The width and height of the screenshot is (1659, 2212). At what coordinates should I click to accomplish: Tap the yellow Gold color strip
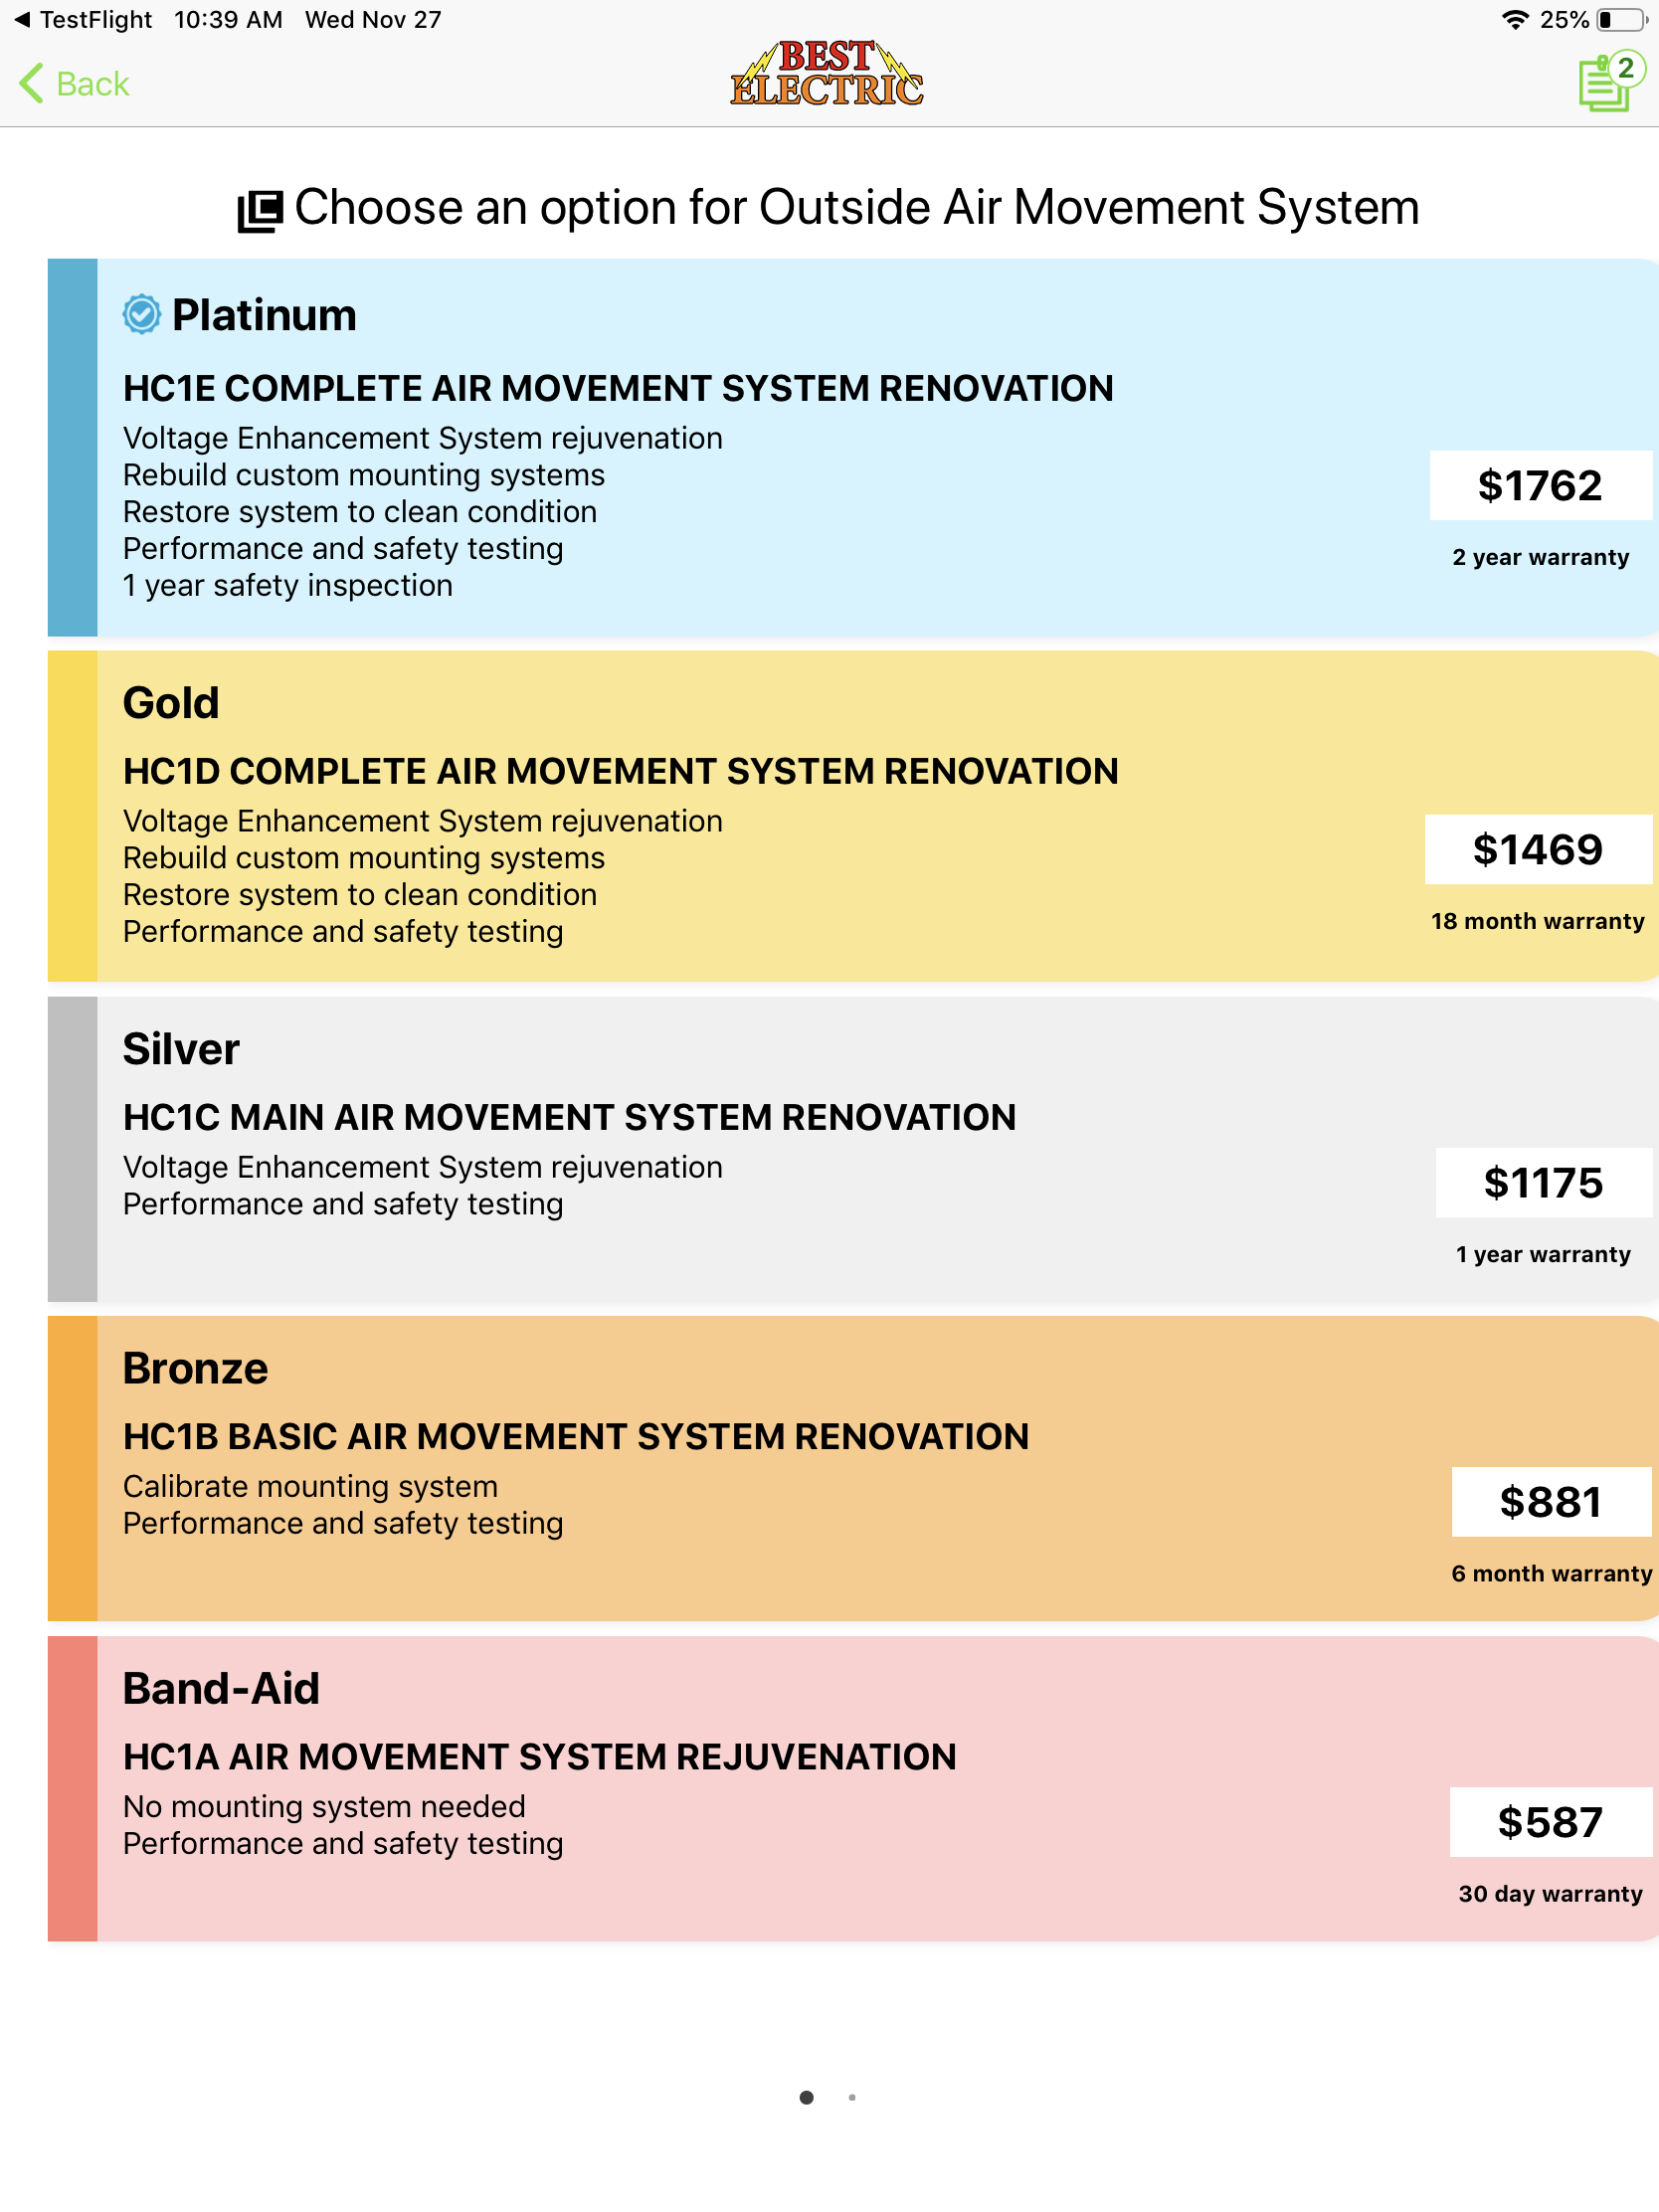(x=72, y=816)
